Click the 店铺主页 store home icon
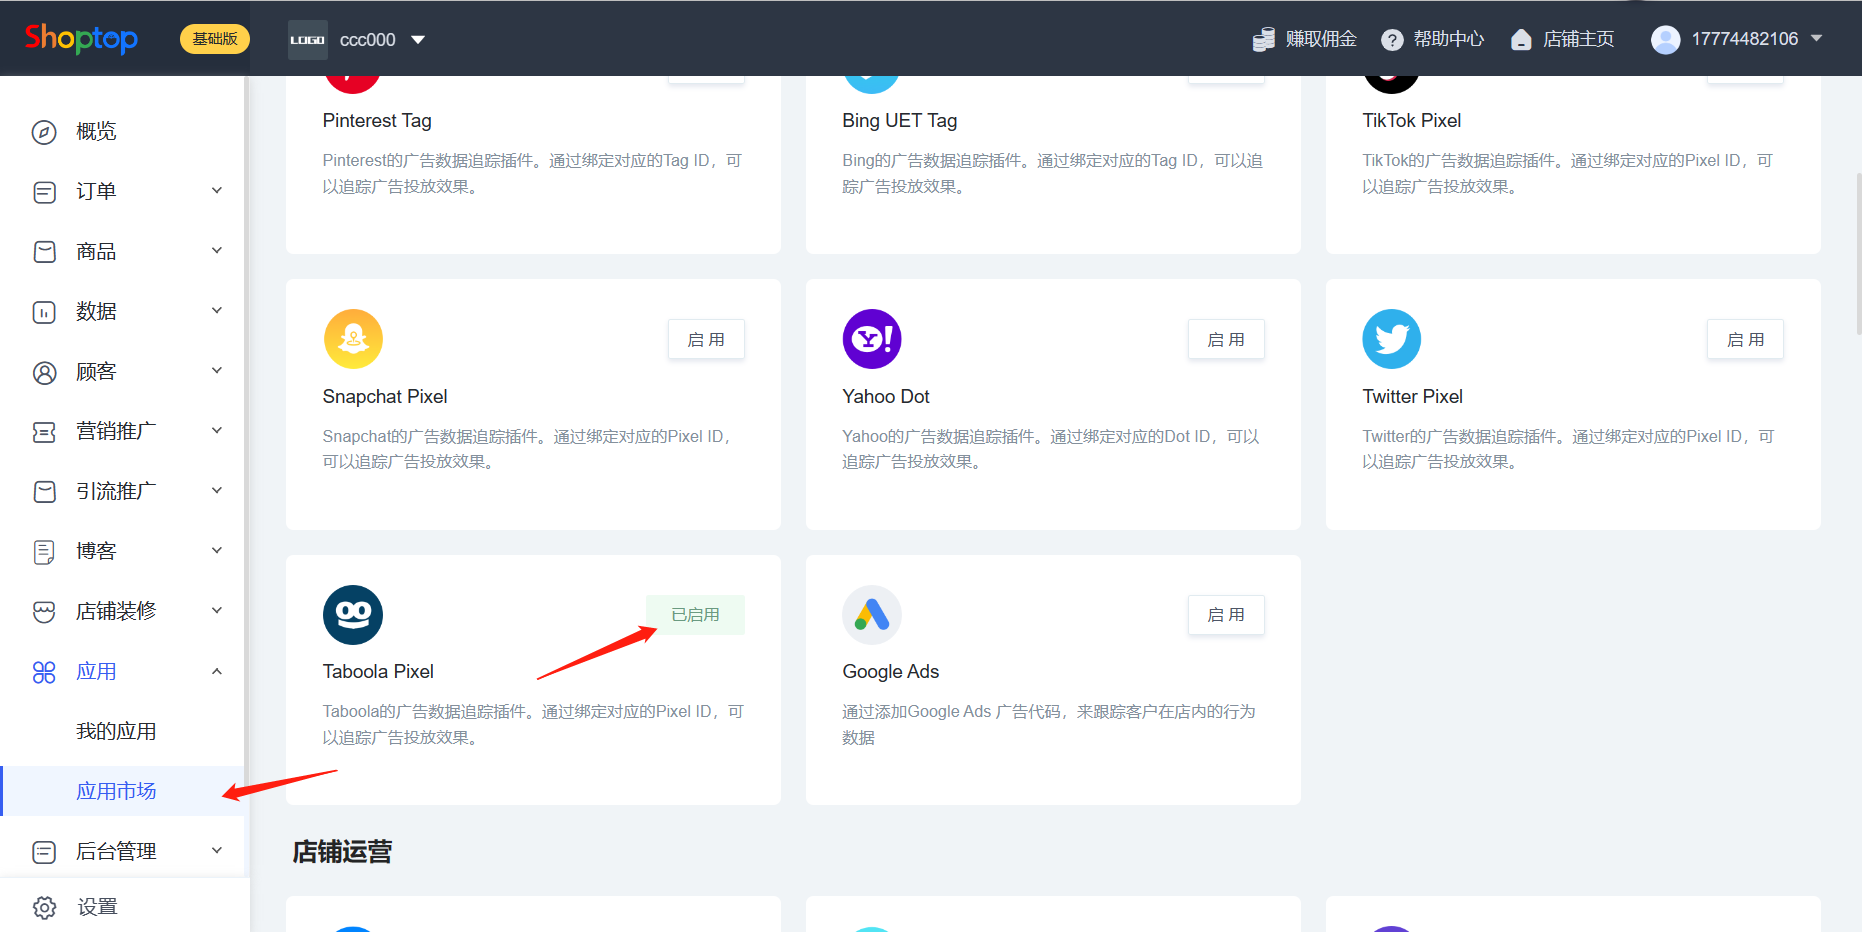The height and width of the screenshot is (932, 1862). tap(1521, 40)
